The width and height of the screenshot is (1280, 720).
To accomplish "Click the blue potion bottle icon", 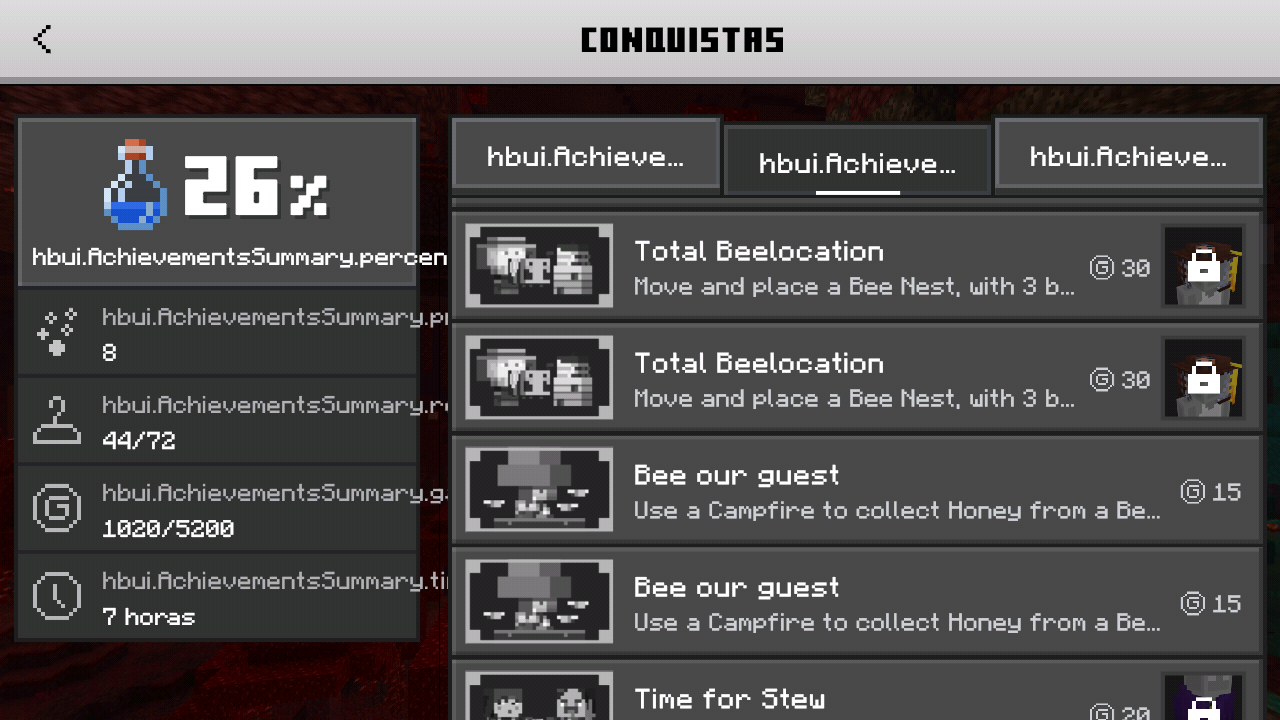I will 135,184.
